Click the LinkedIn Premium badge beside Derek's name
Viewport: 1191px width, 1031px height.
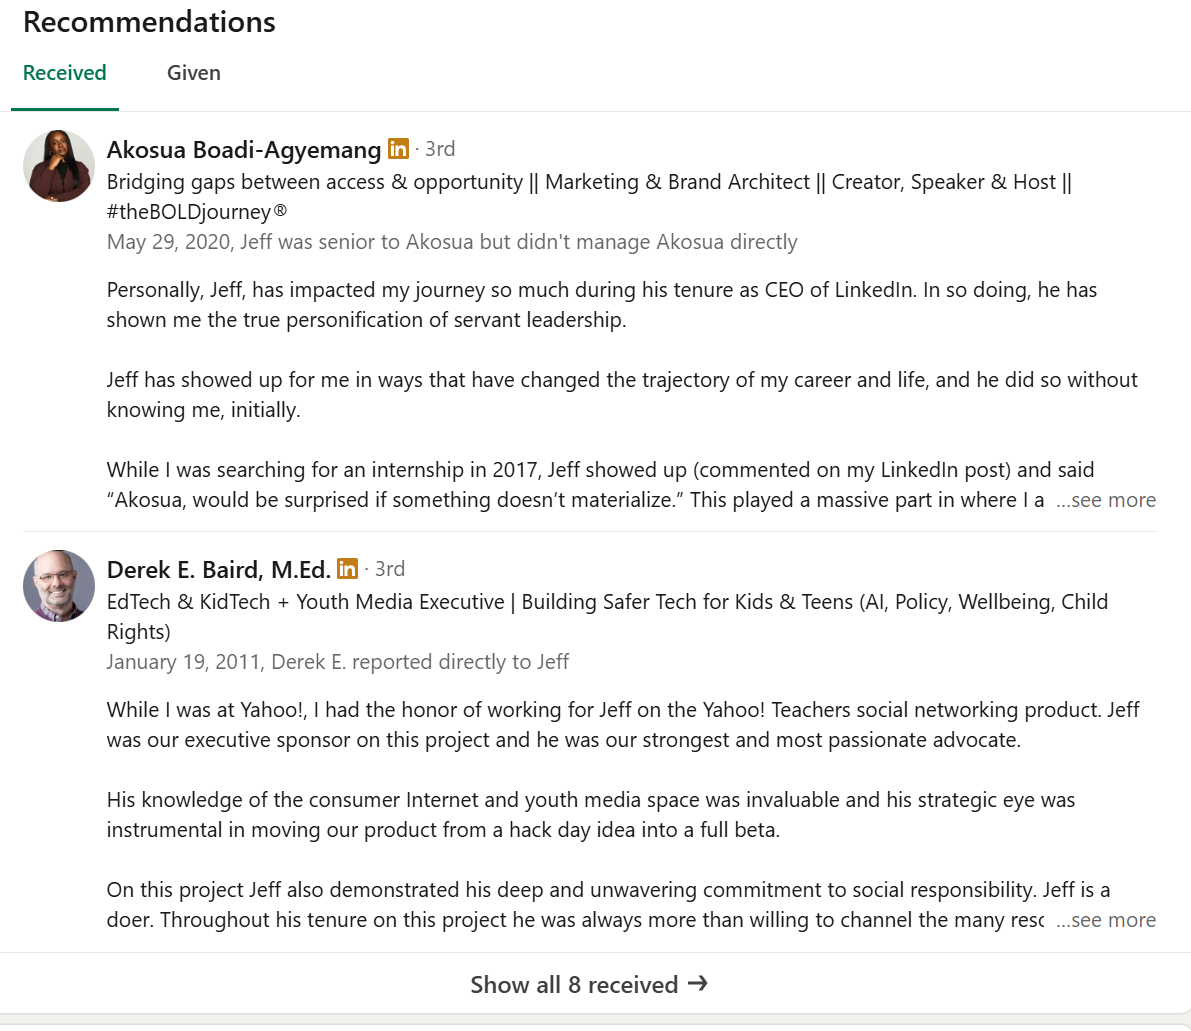coord(347,569)
